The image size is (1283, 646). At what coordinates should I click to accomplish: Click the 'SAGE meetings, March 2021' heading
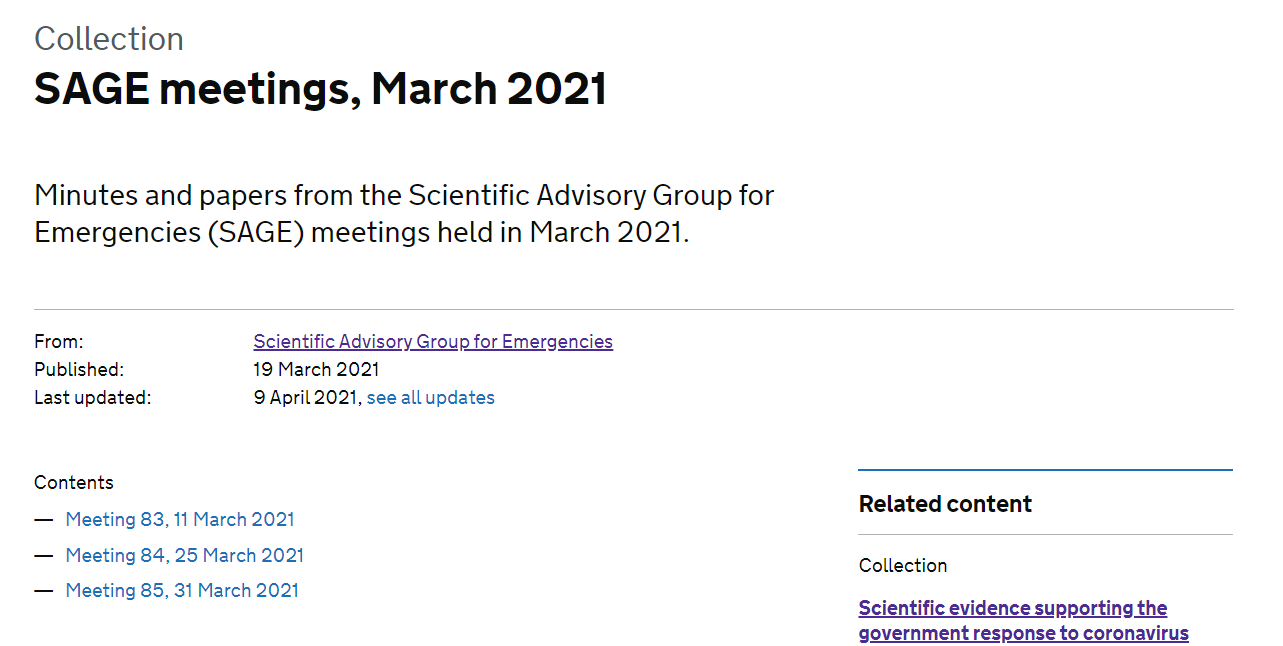[x=320, y=89]
